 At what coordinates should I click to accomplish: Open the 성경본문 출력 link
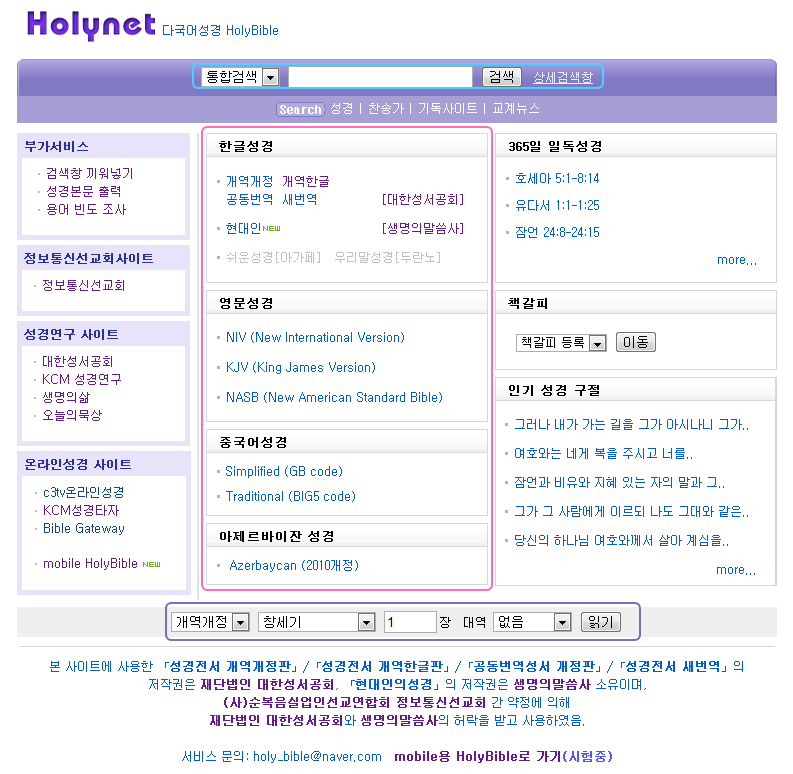point(83,191)
